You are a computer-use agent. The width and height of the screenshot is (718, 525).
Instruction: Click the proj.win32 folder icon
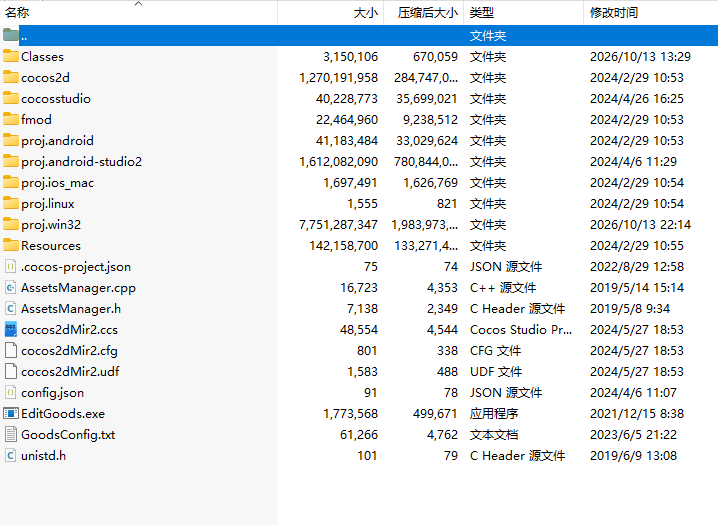(11, 225)
